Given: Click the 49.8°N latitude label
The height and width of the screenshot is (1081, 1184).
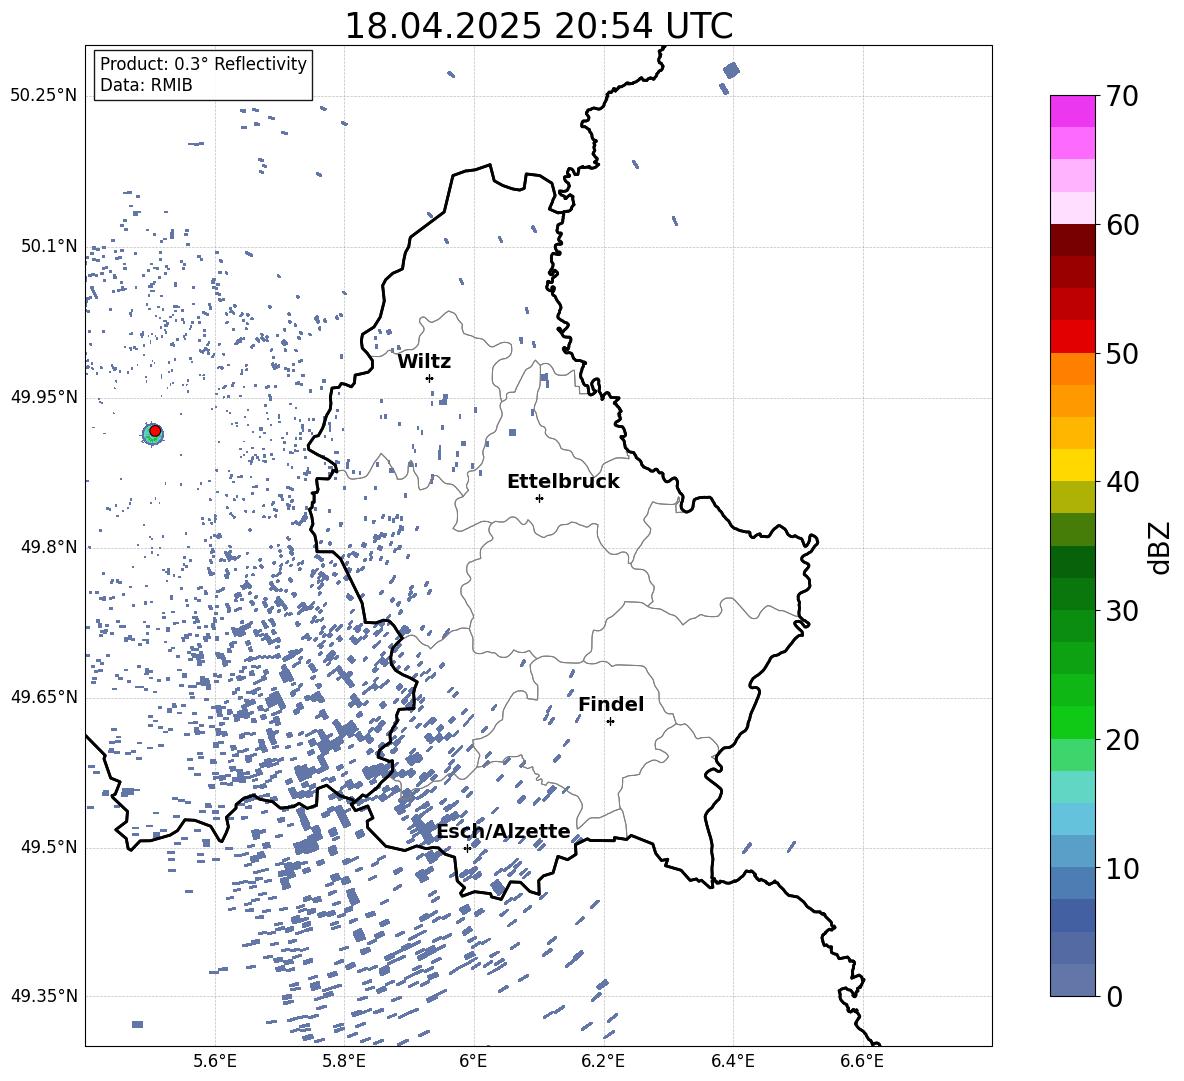Looking at the screenshot, I should point(49,547).
